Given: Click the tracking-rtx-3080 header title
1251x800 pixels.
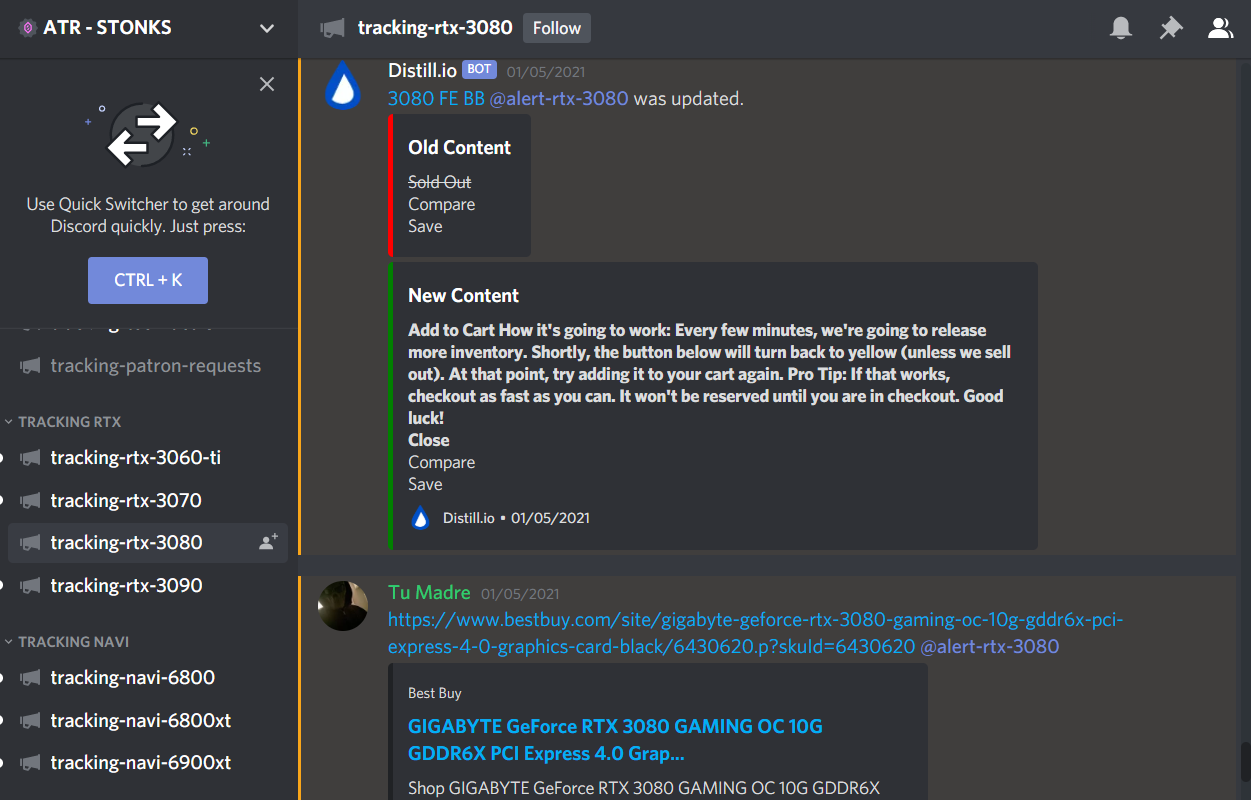Looking at the screenshot, I should click(x=435, y=28).
